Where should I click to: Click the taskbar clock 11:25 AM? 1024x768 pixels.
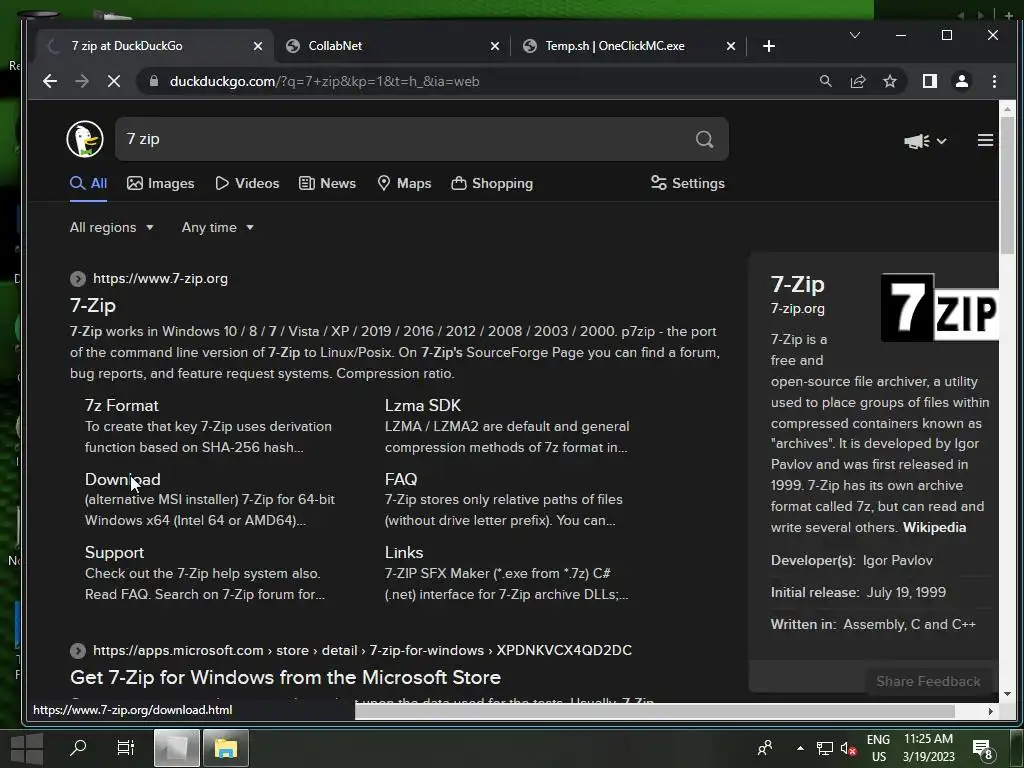point(928,748)
